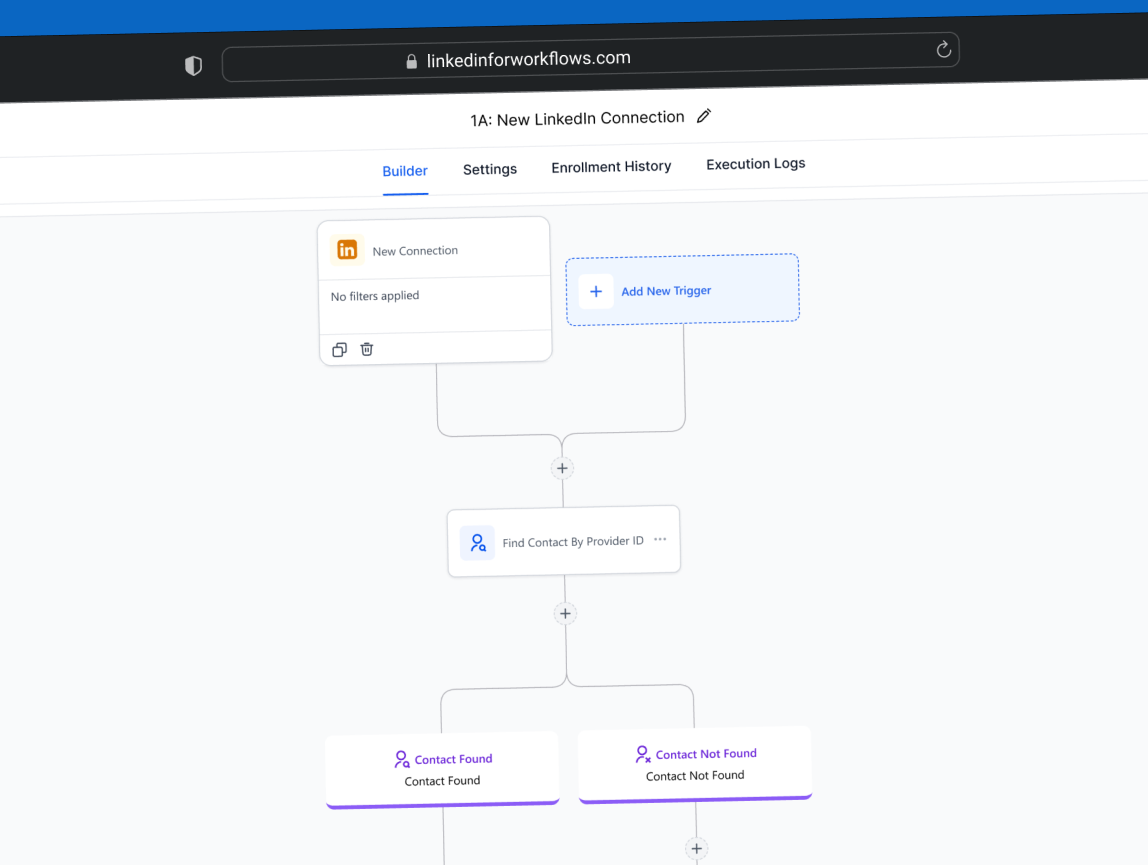Select the Contact Not Found branch card
Image resolution: width=1148 pixels, height=865 pixels.
tap(694, 763)
